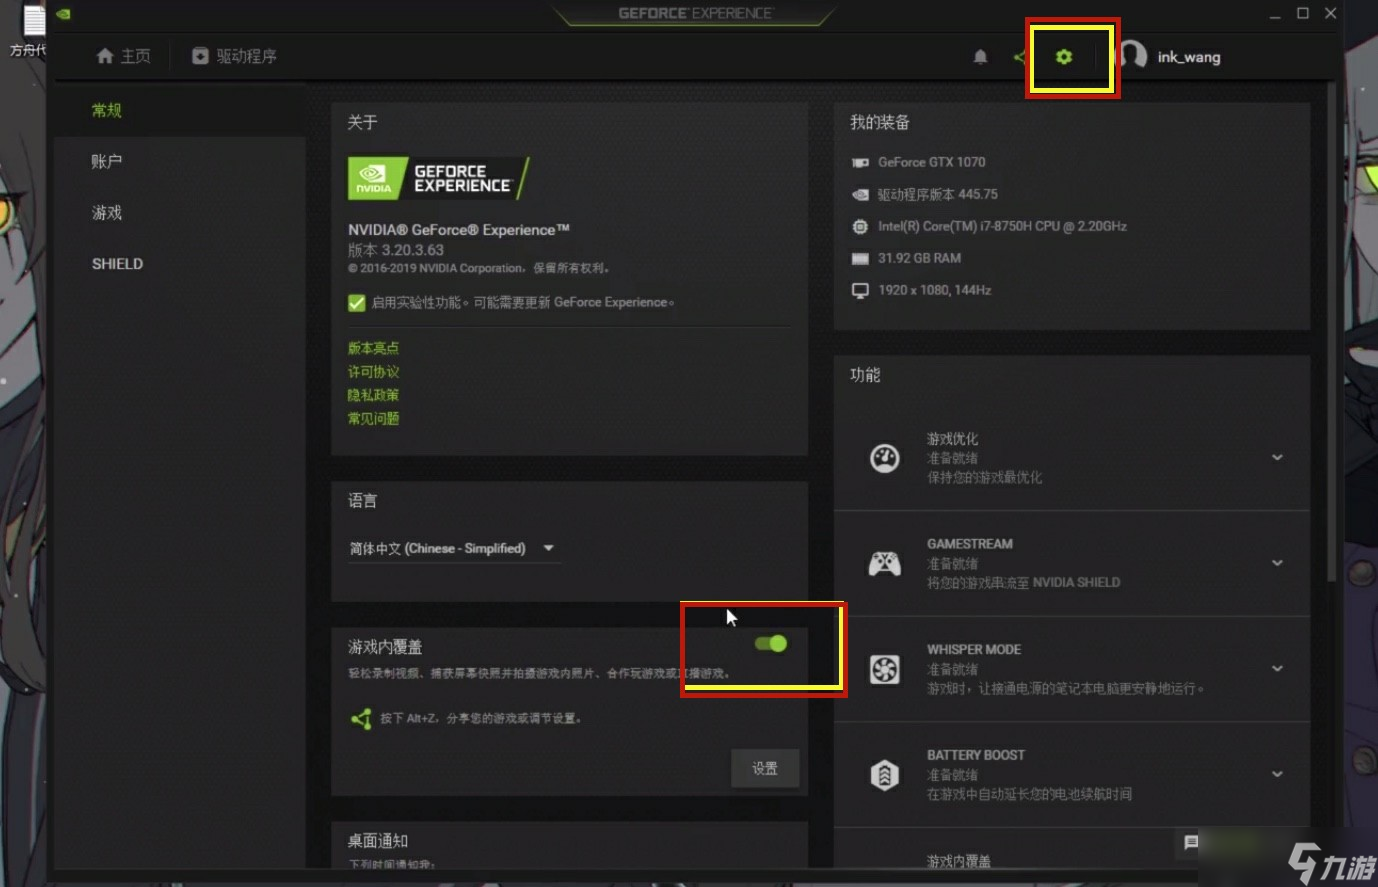Viewport: 1378px width, 887px height.
Task: Open the 常见问题 FAQ link
Action: [x=373, y=418]
